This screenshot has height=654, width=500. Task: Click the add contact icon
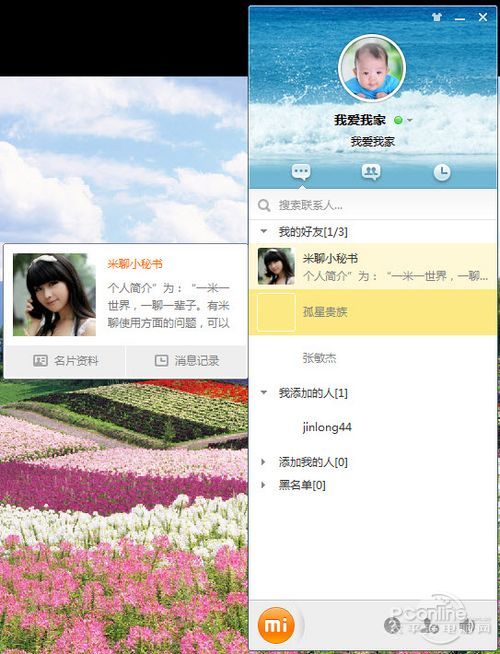430,625
